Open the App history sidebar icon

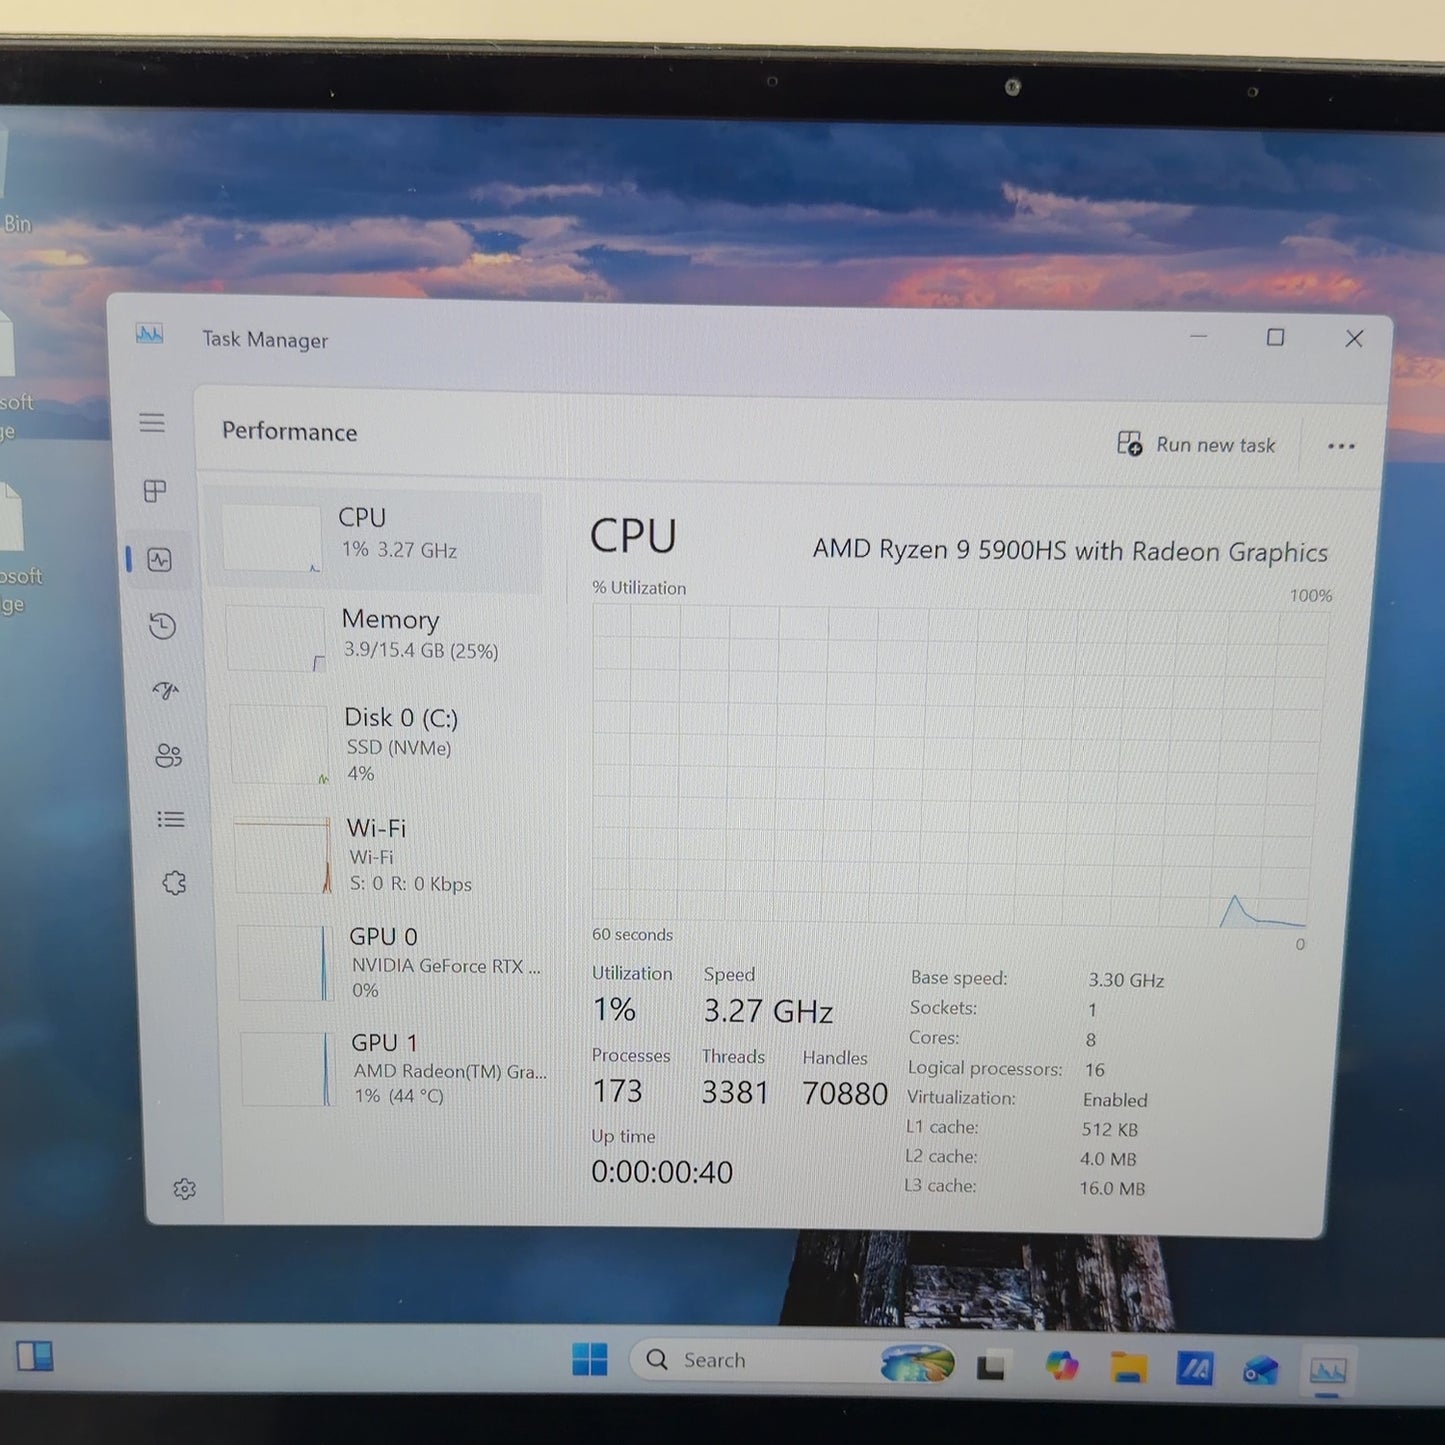tap(162, 626)
